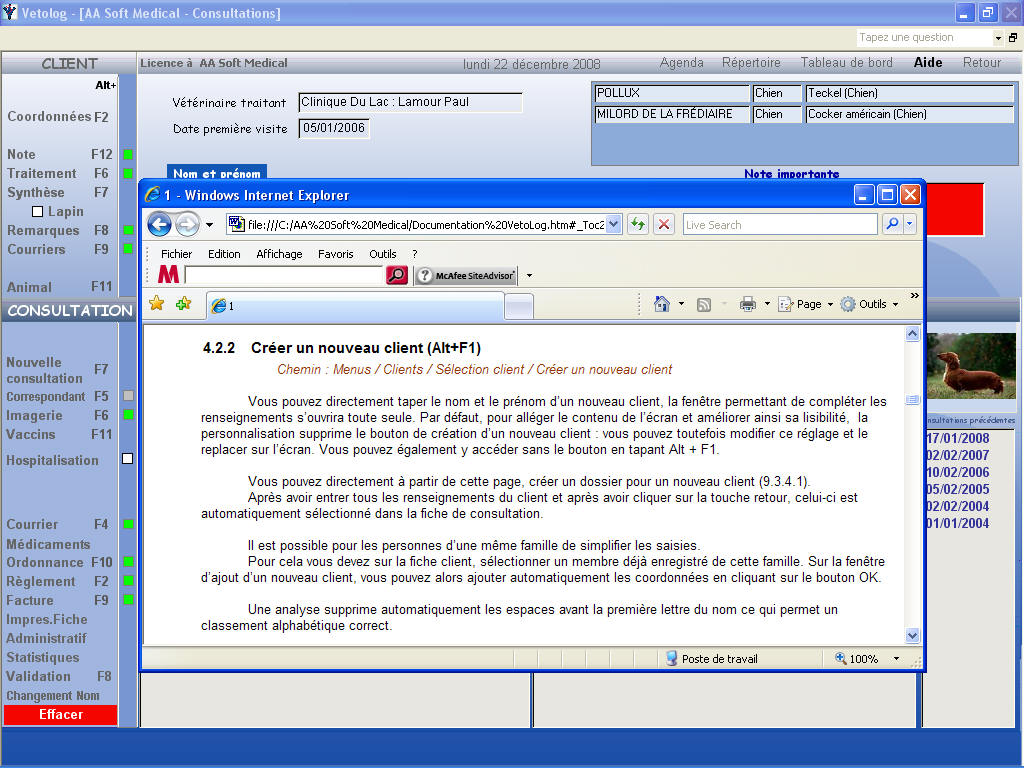This screenshot has height=768, width=1024.
Task: Refresh the documentation page in Internet Explorer
Action: click(637, 225)
